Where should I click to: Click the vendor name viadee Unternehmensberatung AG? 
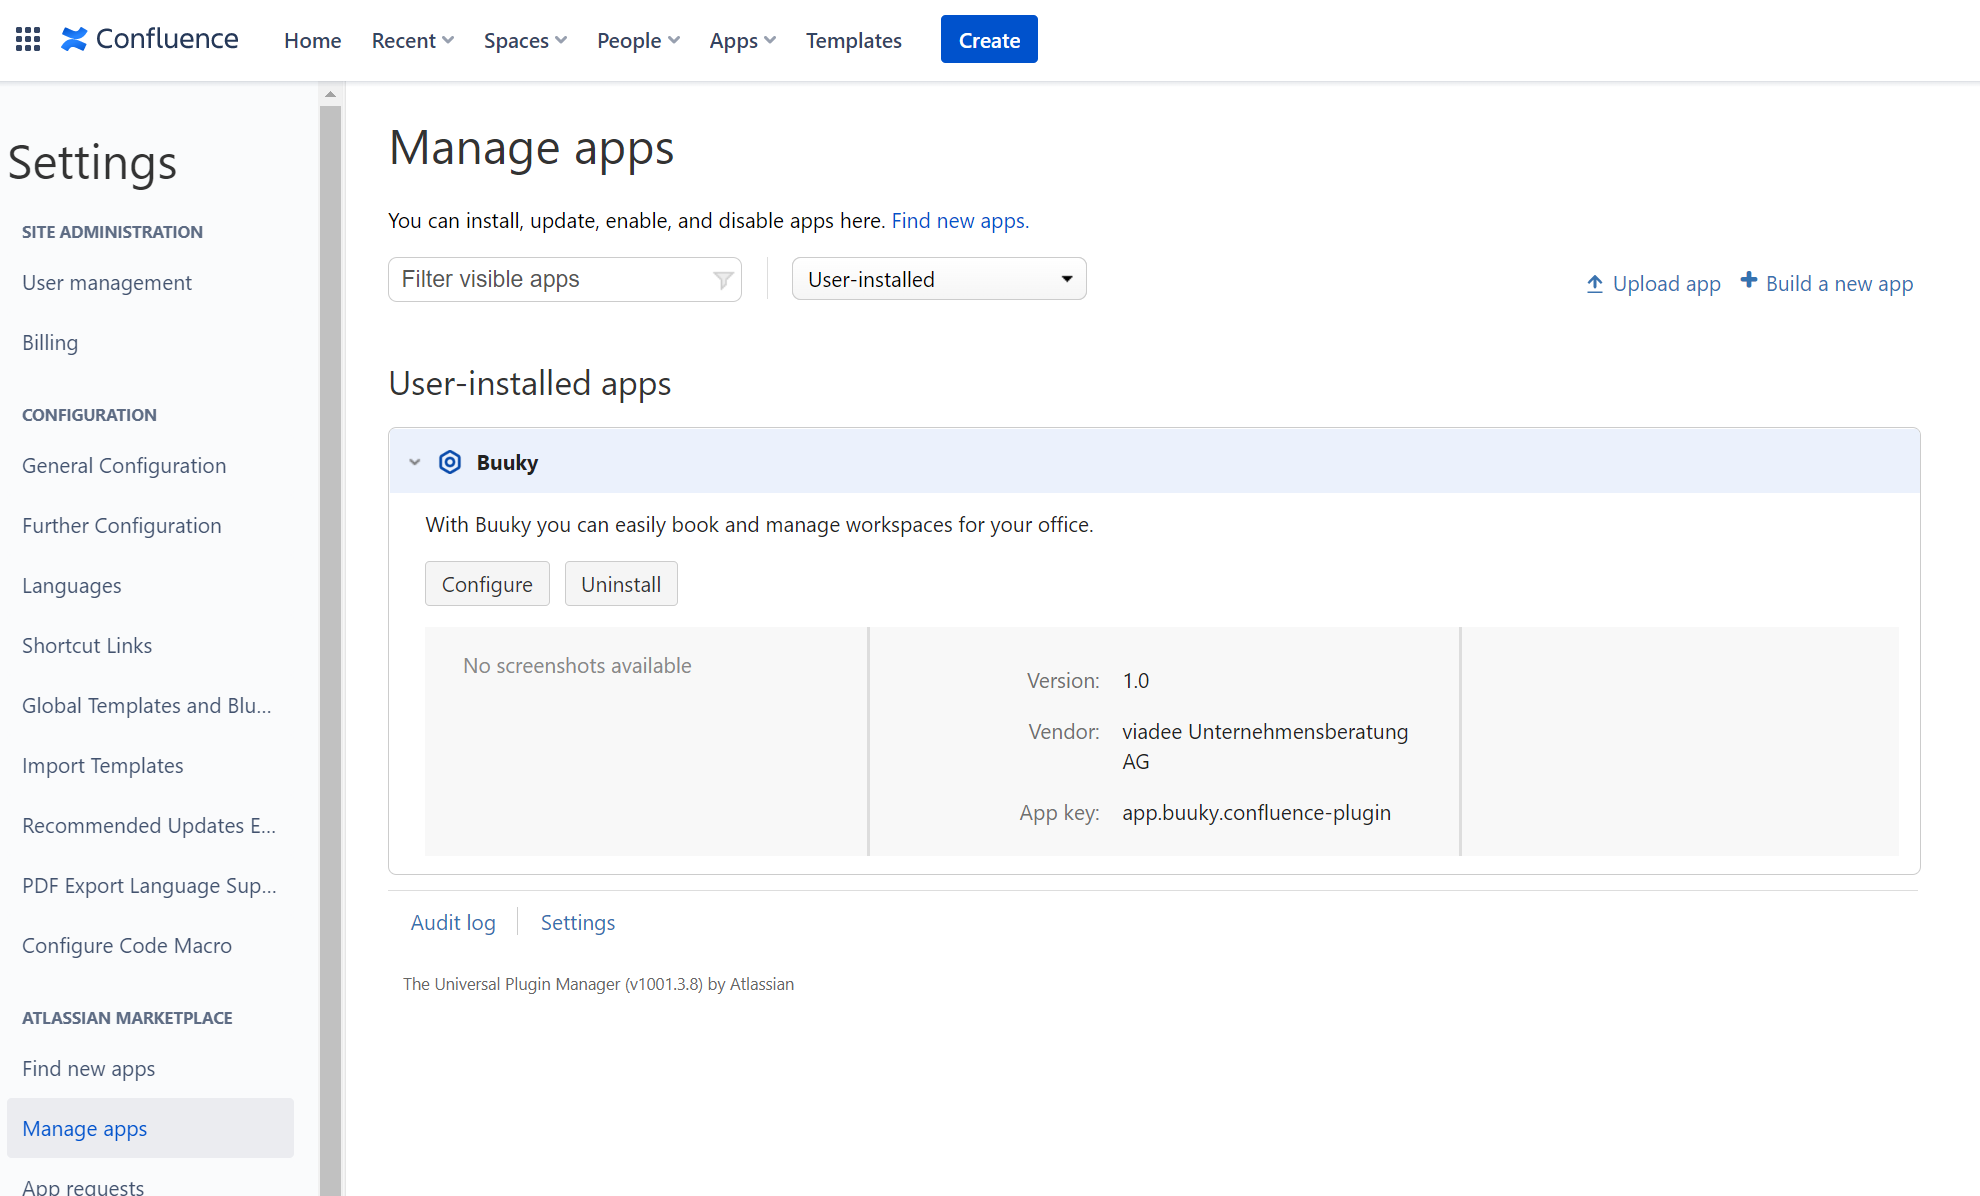tap(1265, 746)
